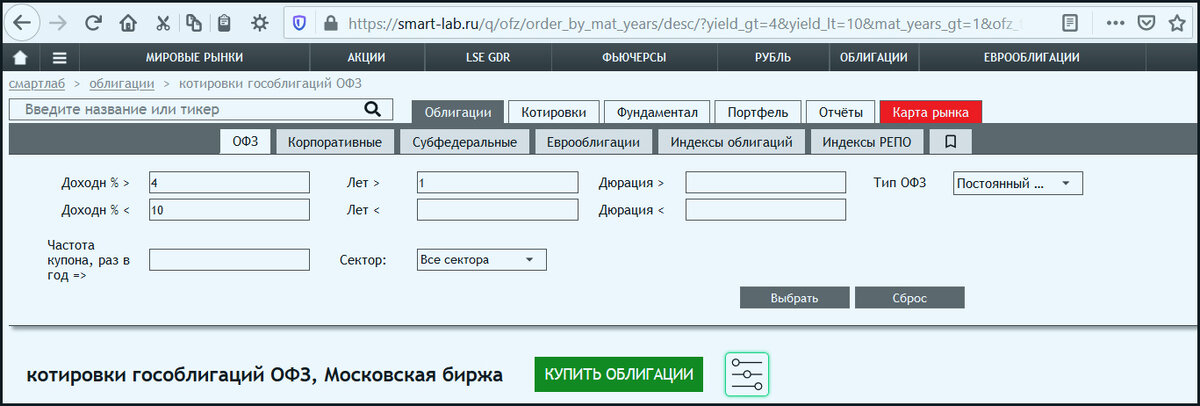
Task: Switch to the Портфель tab
Action: click(758, 113)
